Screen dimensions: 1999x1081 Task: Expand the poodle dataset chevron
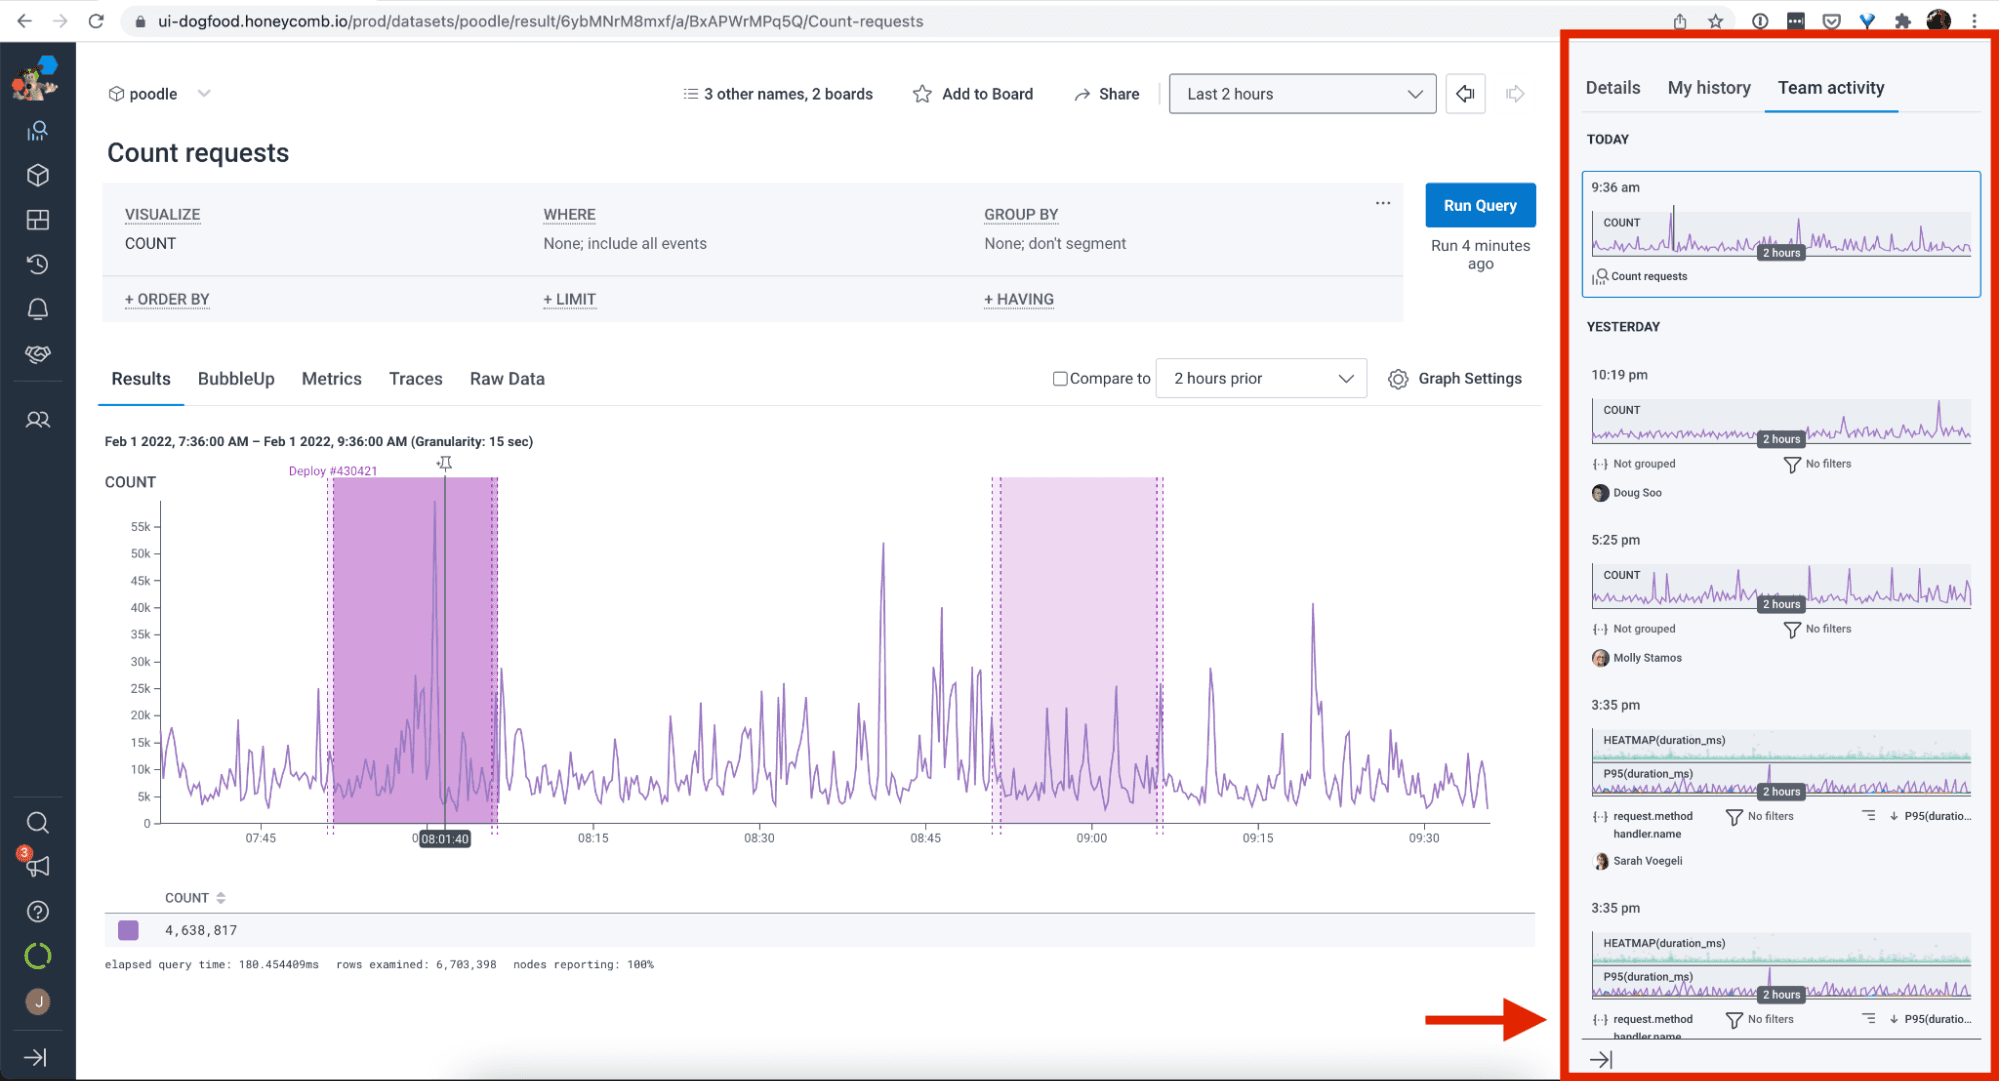(x=204, y=94)
